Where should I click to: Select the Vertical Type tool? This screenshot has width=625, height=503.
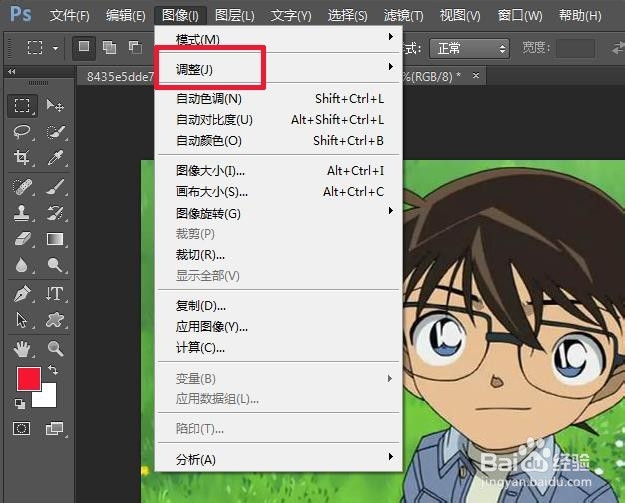coord(55,294)
